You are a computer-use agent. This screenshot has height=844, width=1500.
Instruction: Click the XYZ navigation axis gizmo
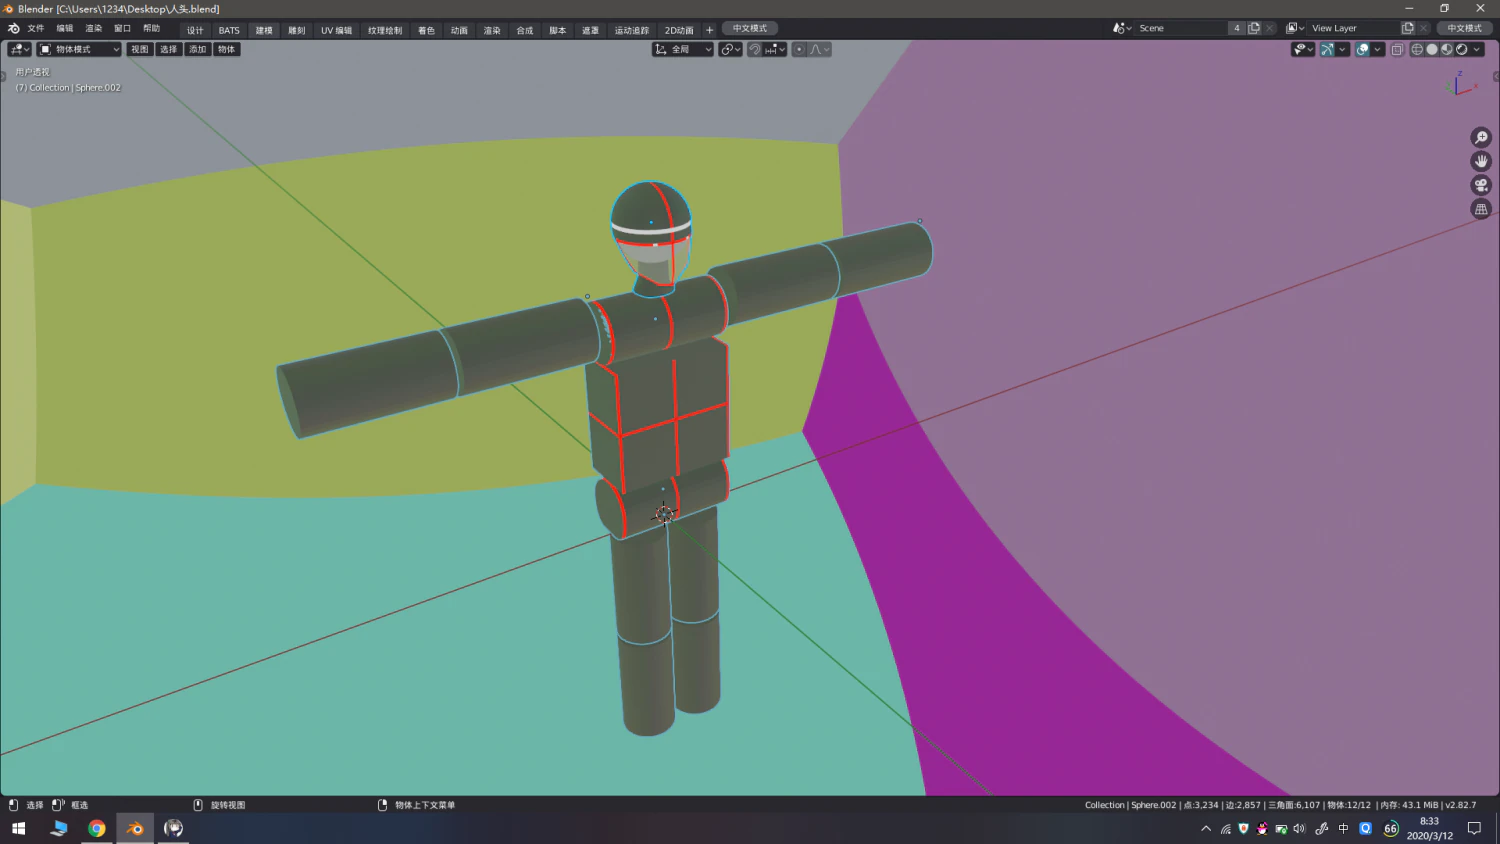click(1461, 85)
